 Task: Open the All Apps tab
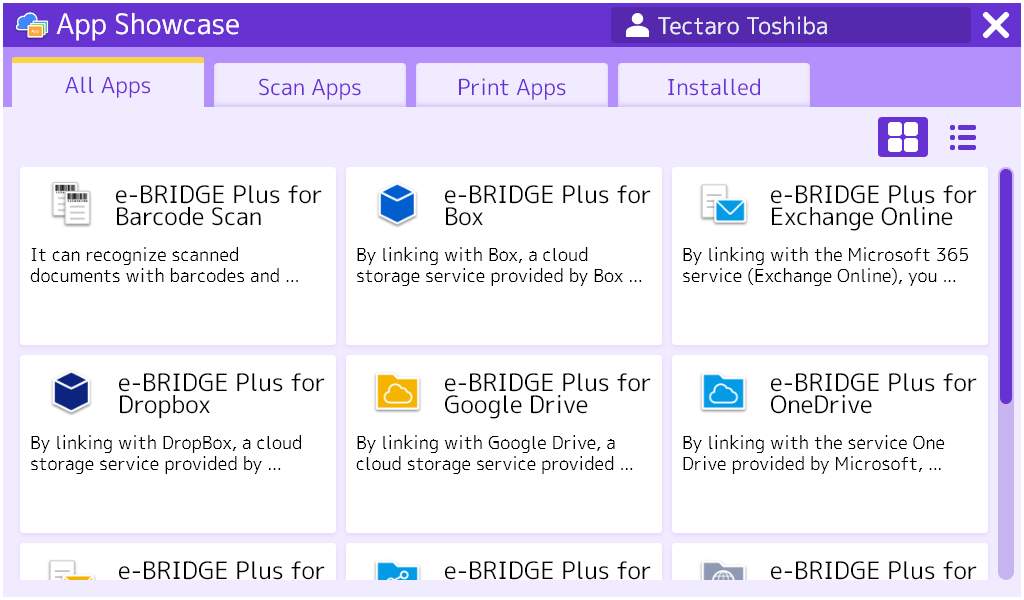pos(108,86)
